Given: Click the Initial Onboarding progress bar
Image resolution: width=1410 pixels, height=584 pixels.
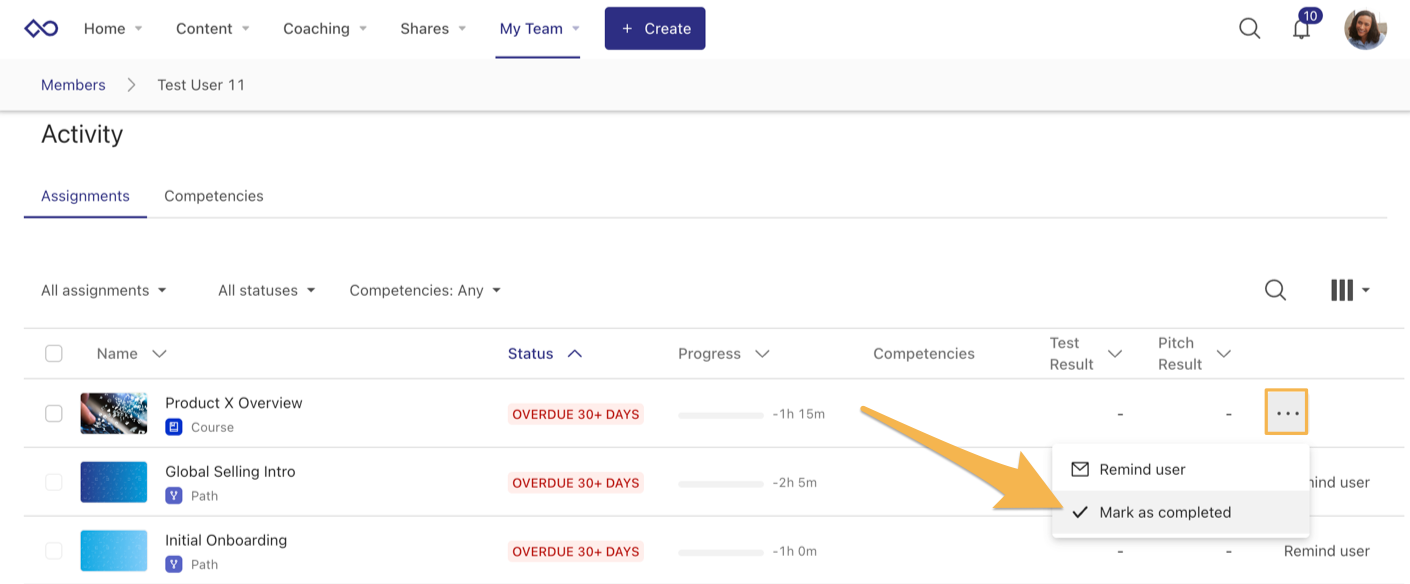Looking at the screenshot, I should 721,552.
